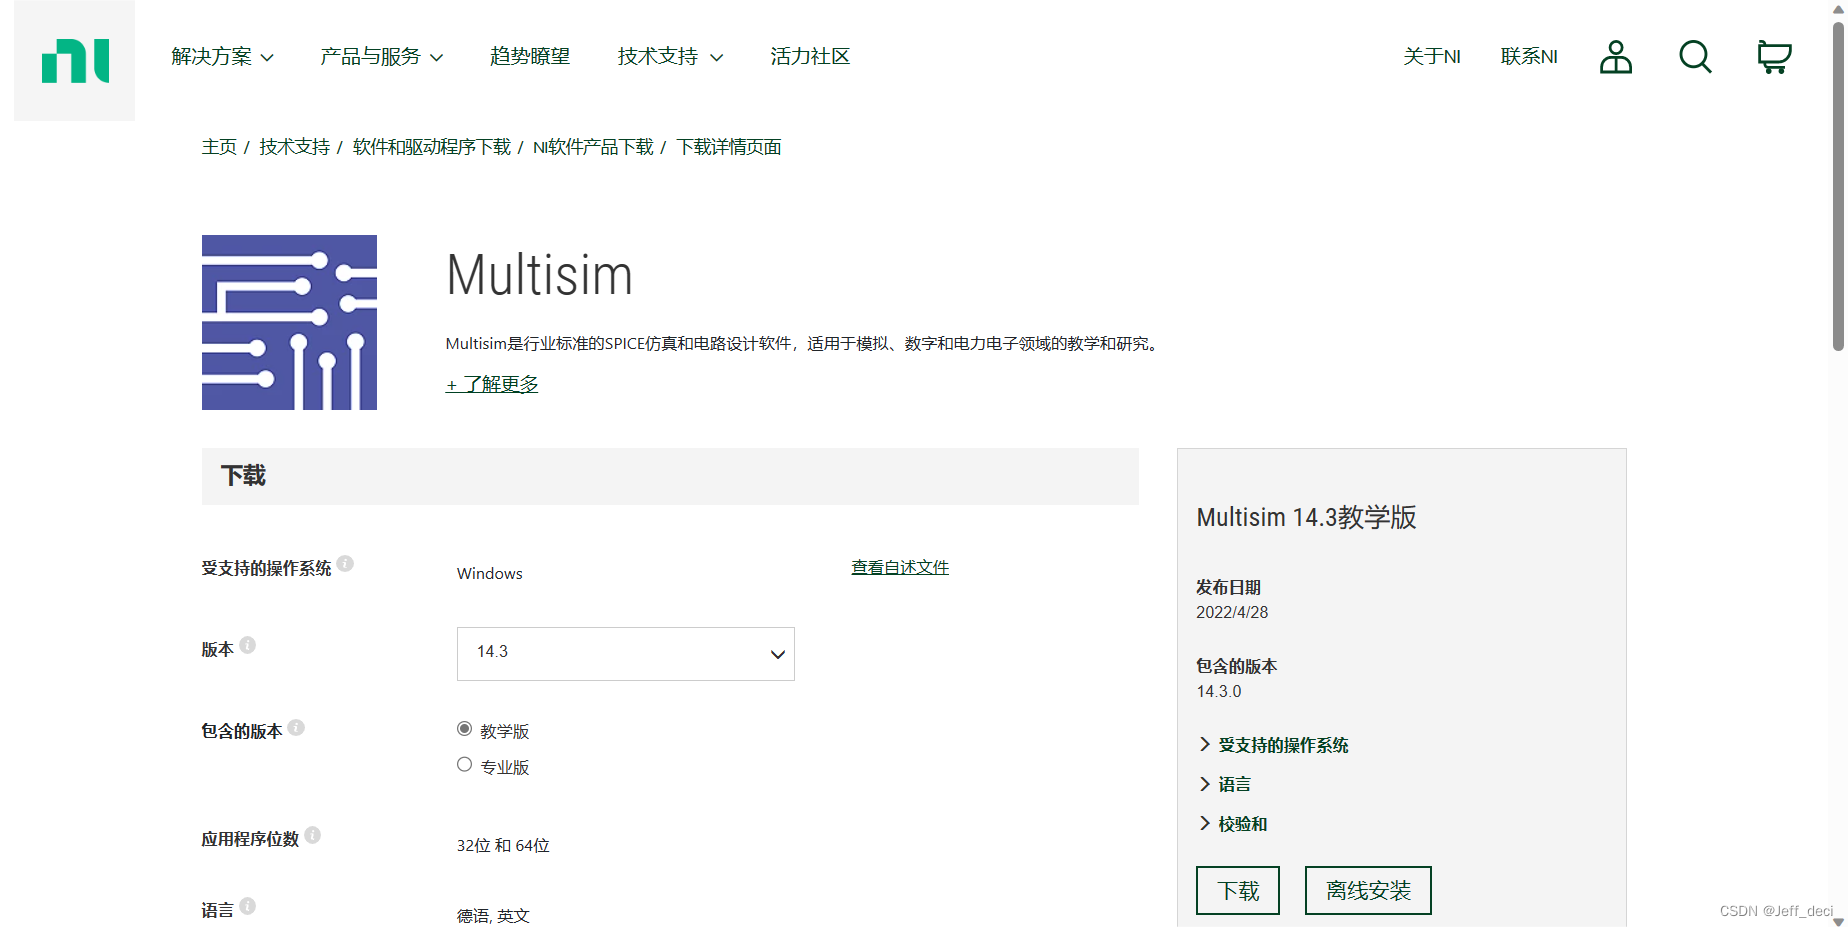
Task: Click the info icon next to 包含的版本
Action: 296,727
